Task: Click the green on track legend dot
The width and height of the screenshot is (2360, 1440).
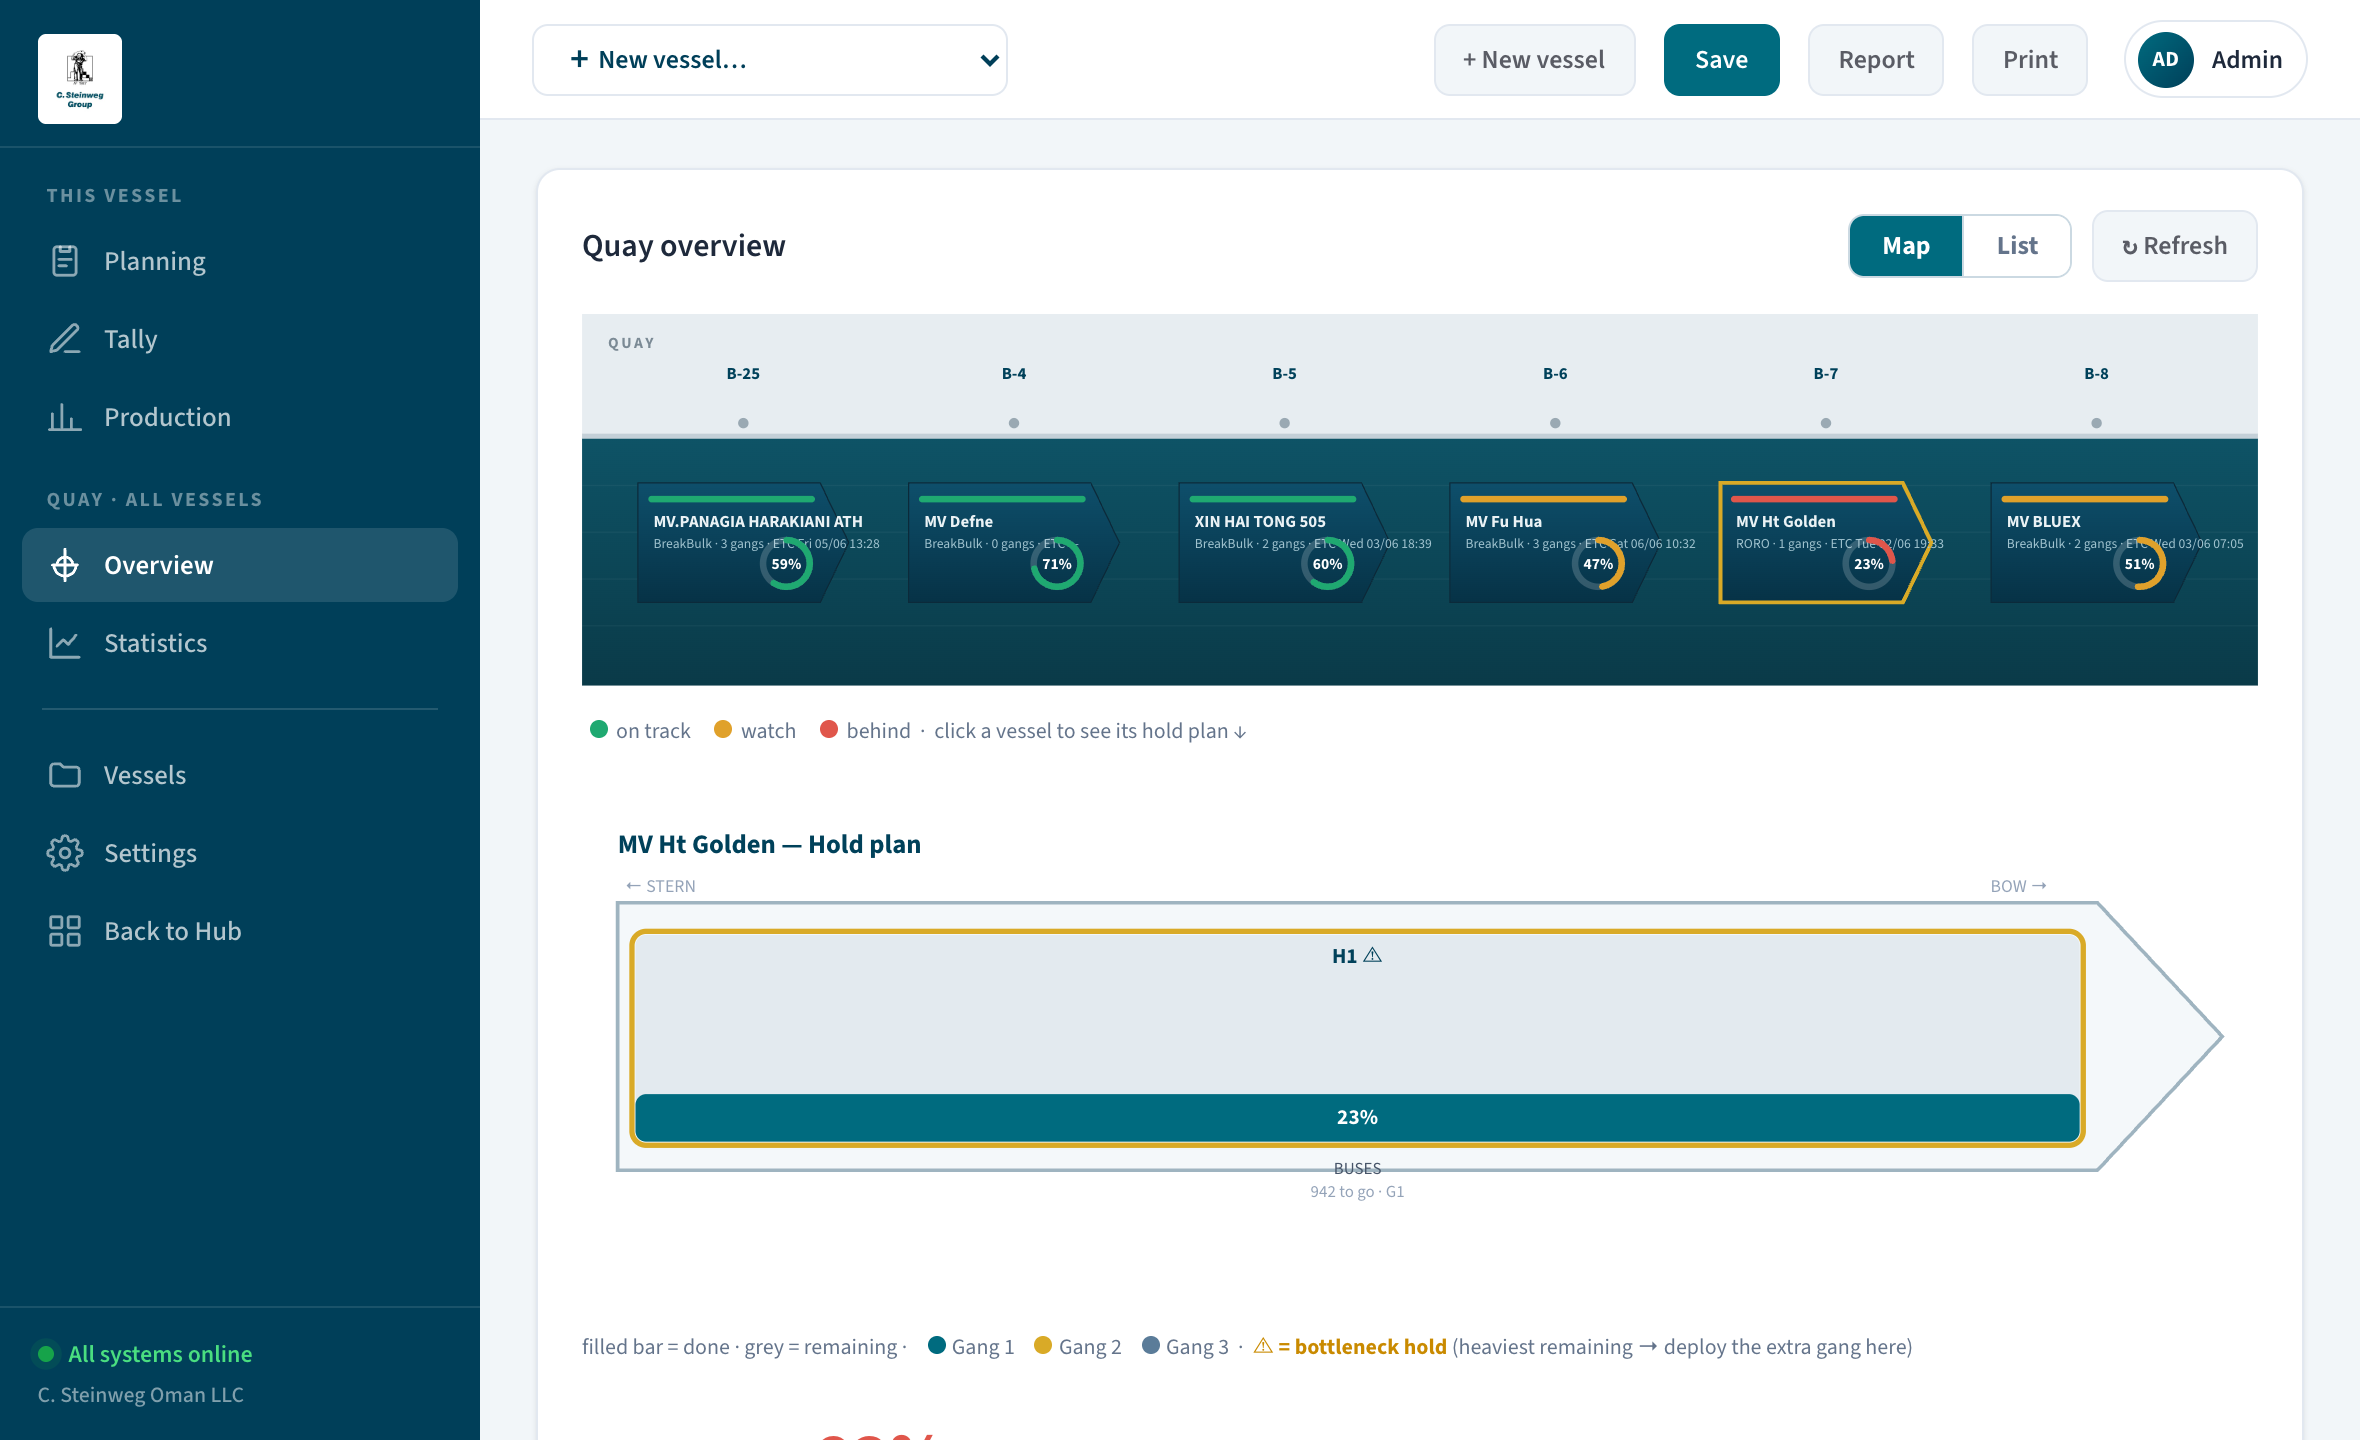Action: [x=599, y=729]
